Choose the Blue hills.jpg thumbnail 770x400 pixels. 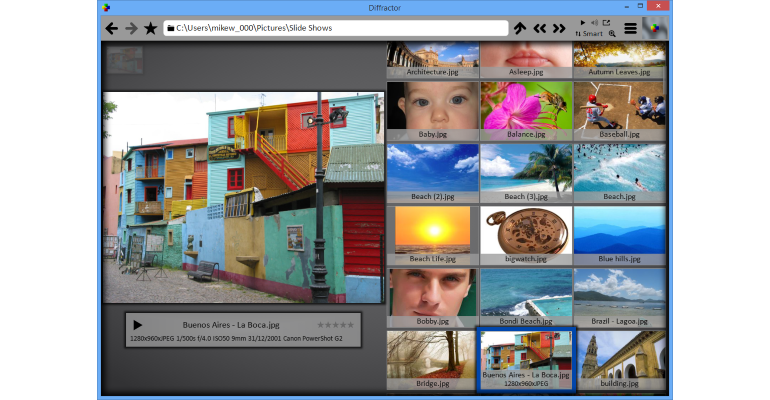click(619, 235)
